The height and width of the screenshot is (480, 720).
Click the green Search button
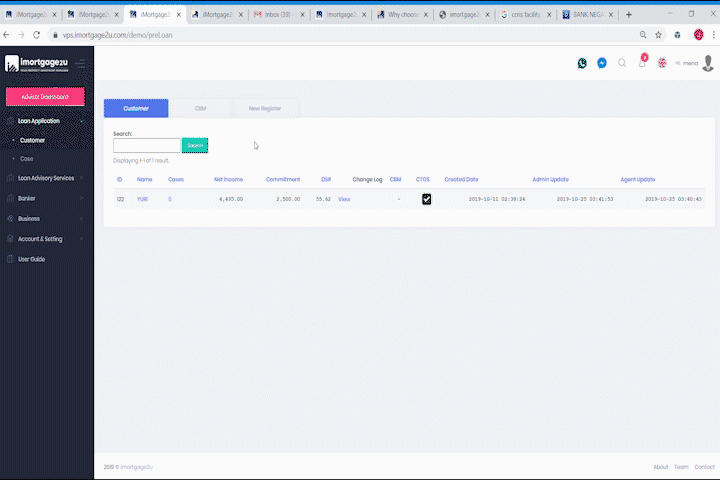click(x=195, y=145)
